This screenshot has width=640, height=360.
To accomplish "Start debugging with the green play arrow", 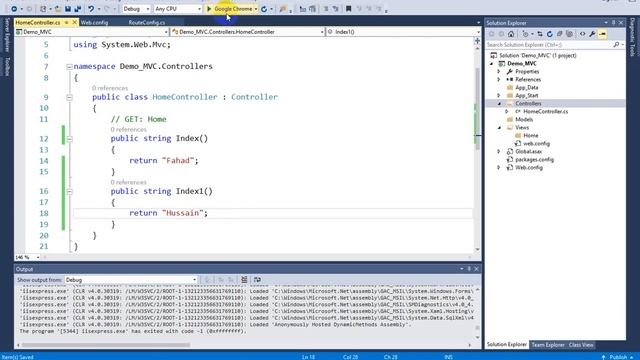I will (x=209, y=9).
